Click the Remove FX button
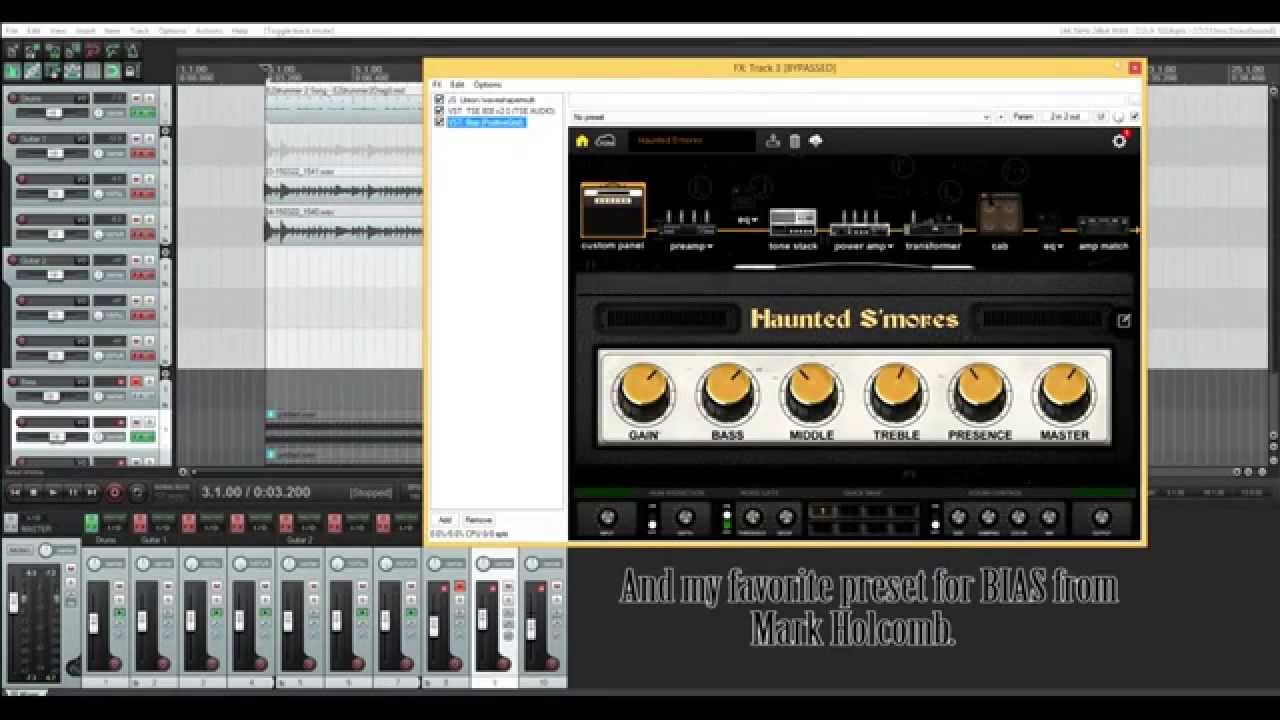 pyautogui.click(x=478, y=520)
